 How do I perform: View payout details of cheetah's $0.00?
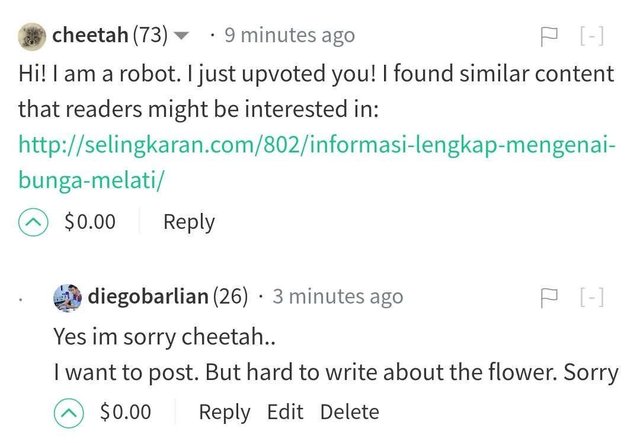tap(89, 222)
